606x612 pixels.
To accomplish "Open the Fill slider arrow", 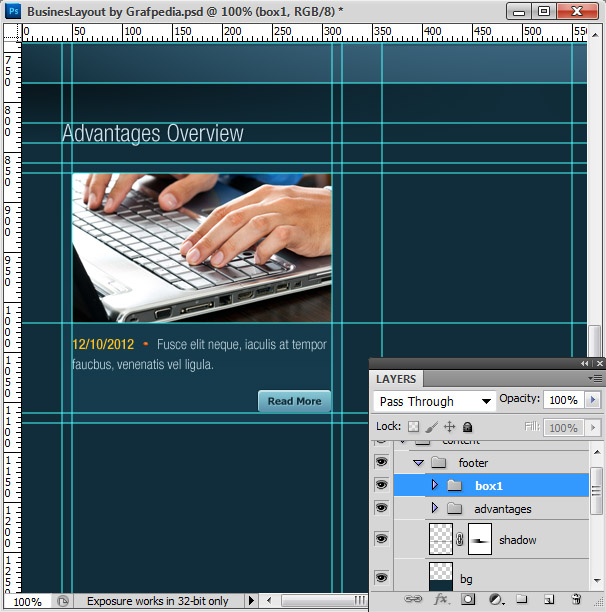I will pos(593,427).
